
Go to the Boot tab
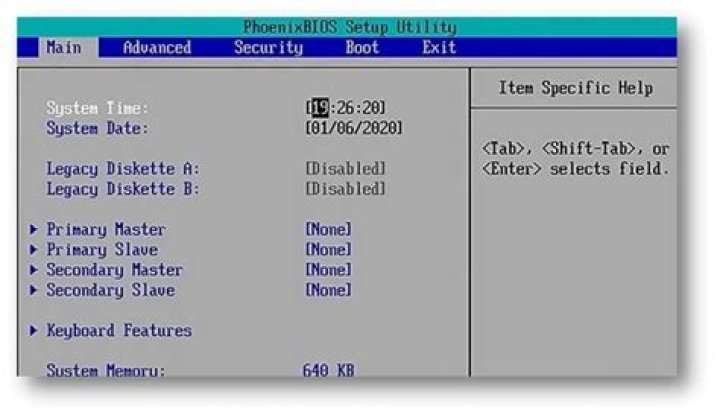362,47
